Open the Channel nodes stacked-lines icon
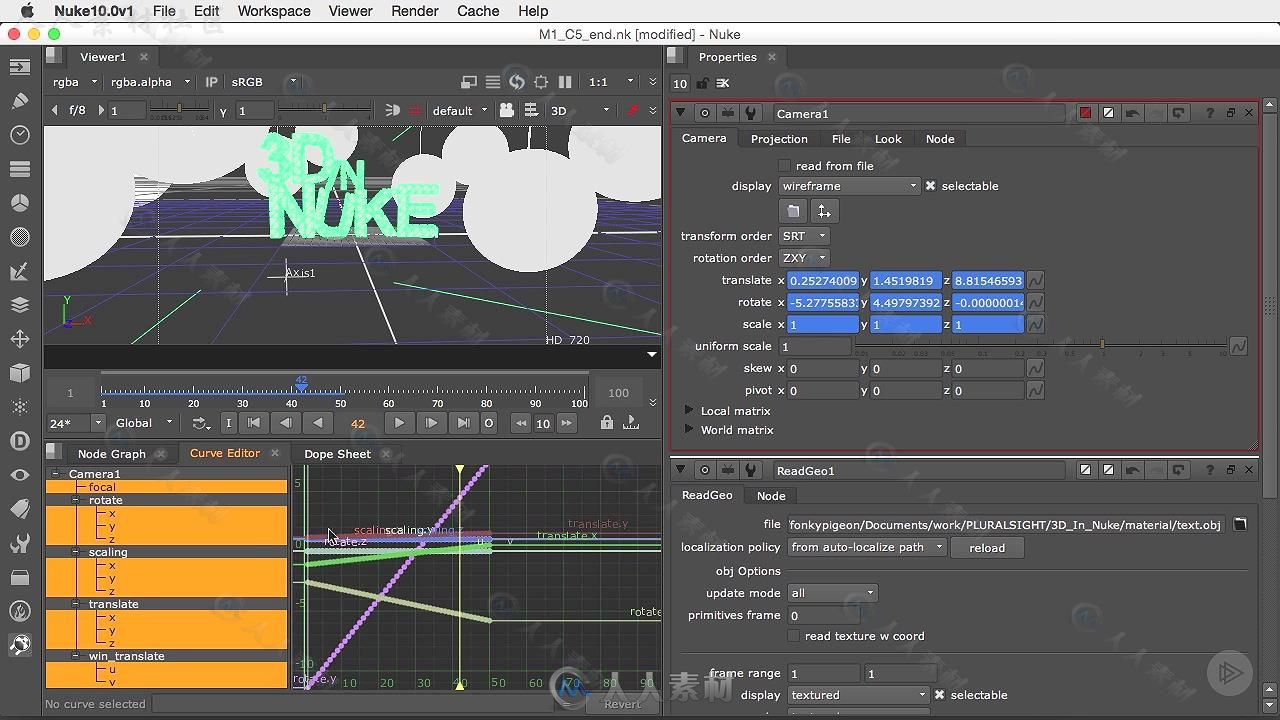Screen dimensions: 1280x720 tap(19, 169)
